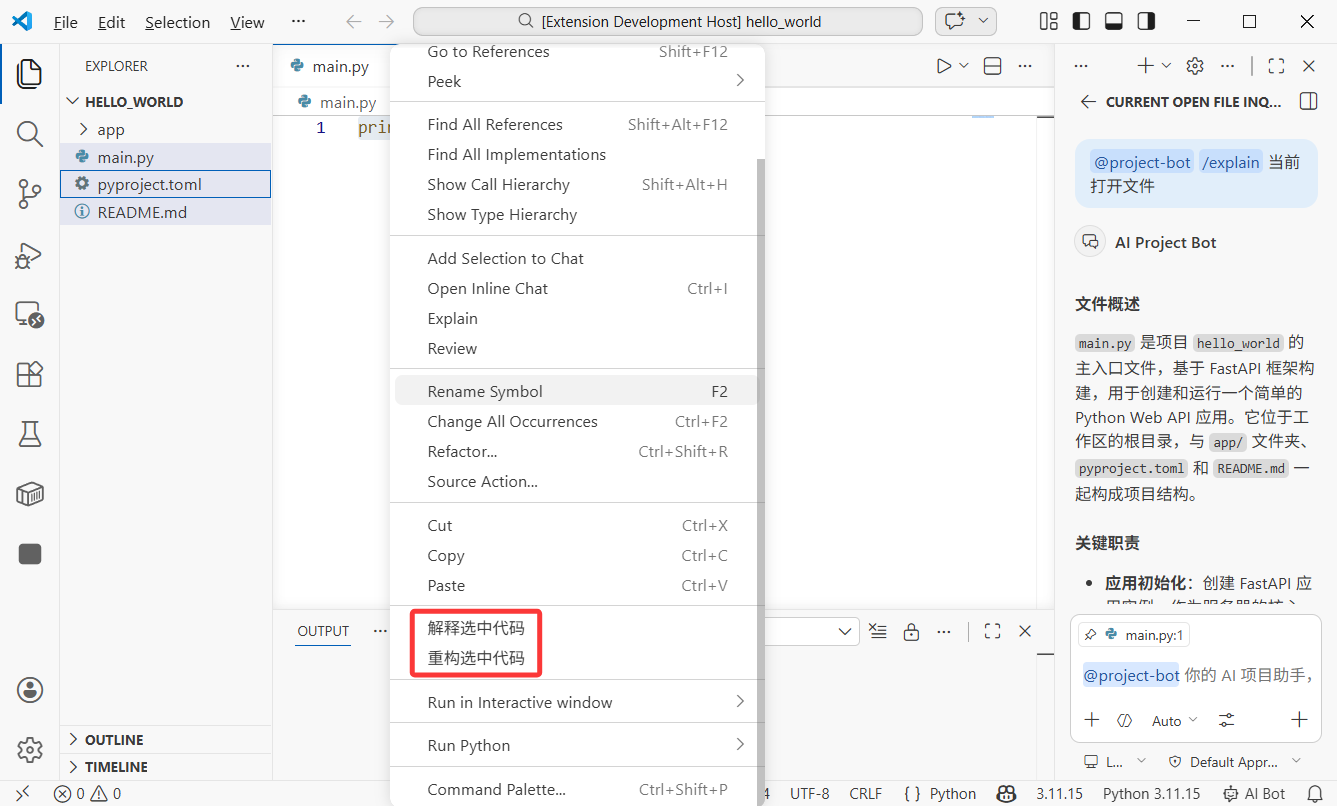Open the configure tools sliders in chat input

tap(1225, 720)
